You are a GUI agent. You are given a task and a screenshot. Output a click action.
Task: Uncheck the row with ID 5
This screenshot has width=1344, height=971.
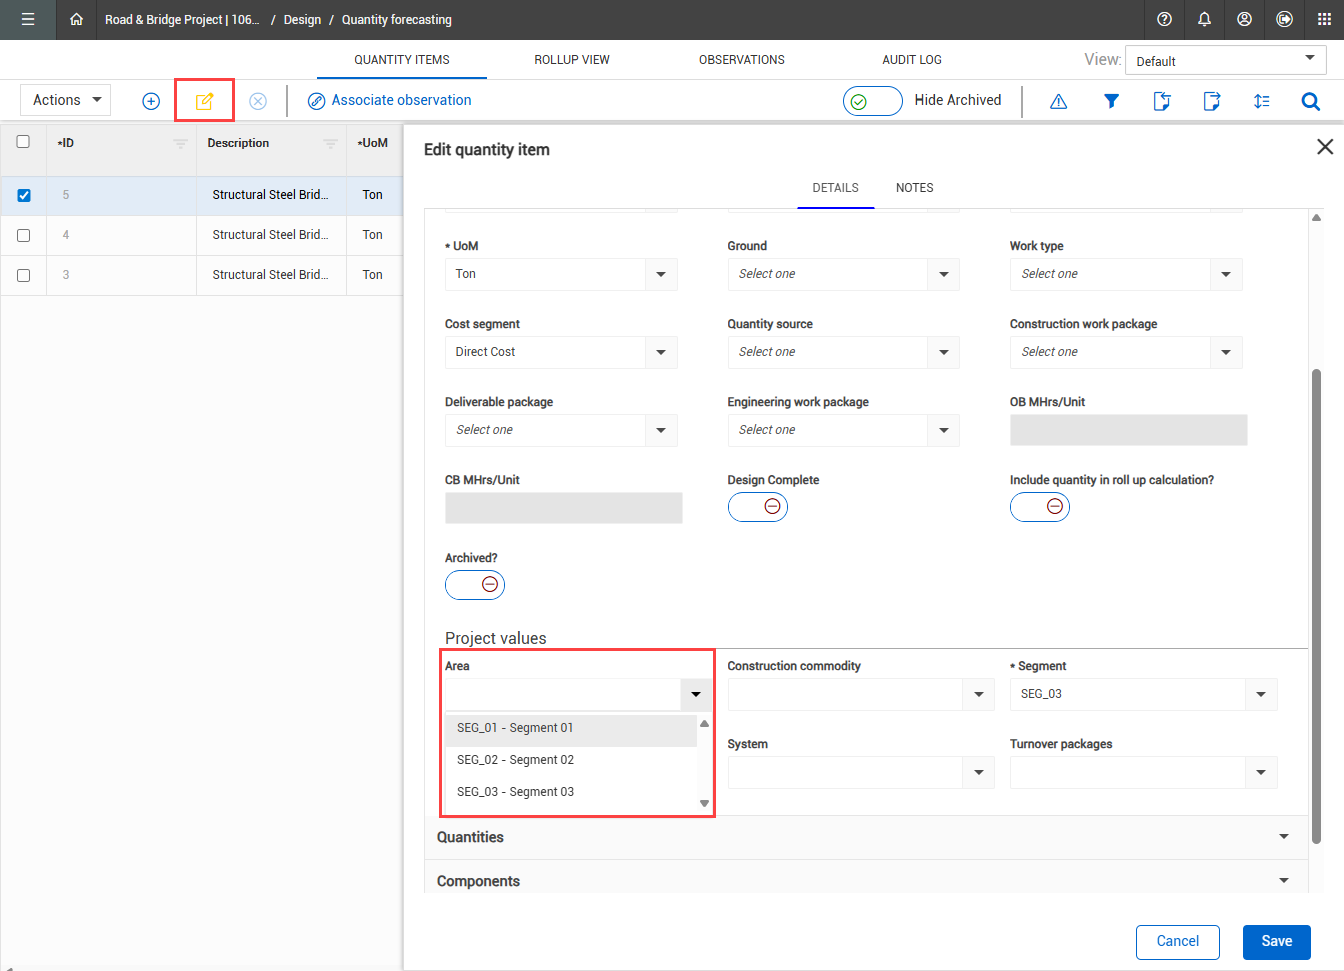24,196
